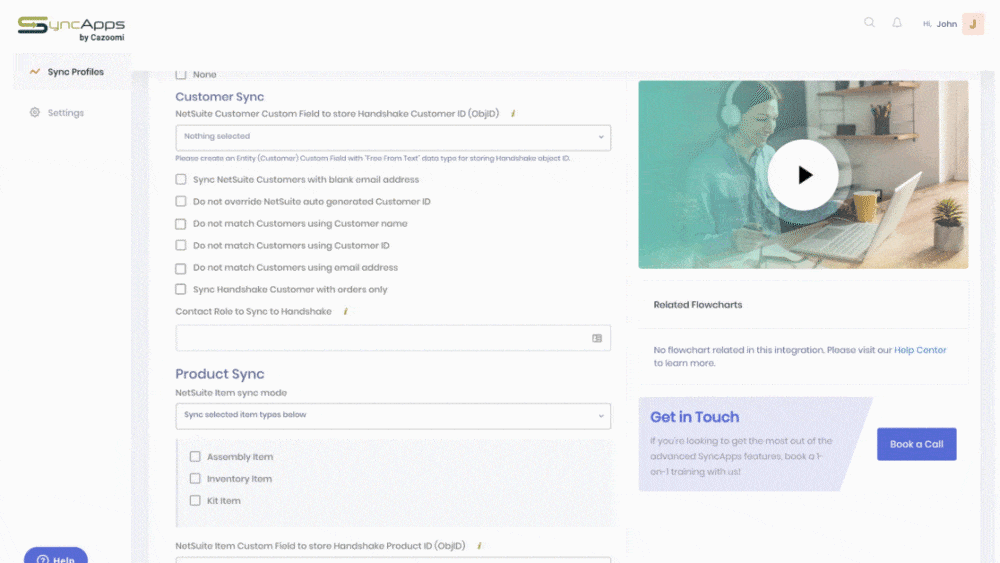This screenshot has height=563, width=1000.
Task: Open Settings in sidebar
Action: pos(66,113)
